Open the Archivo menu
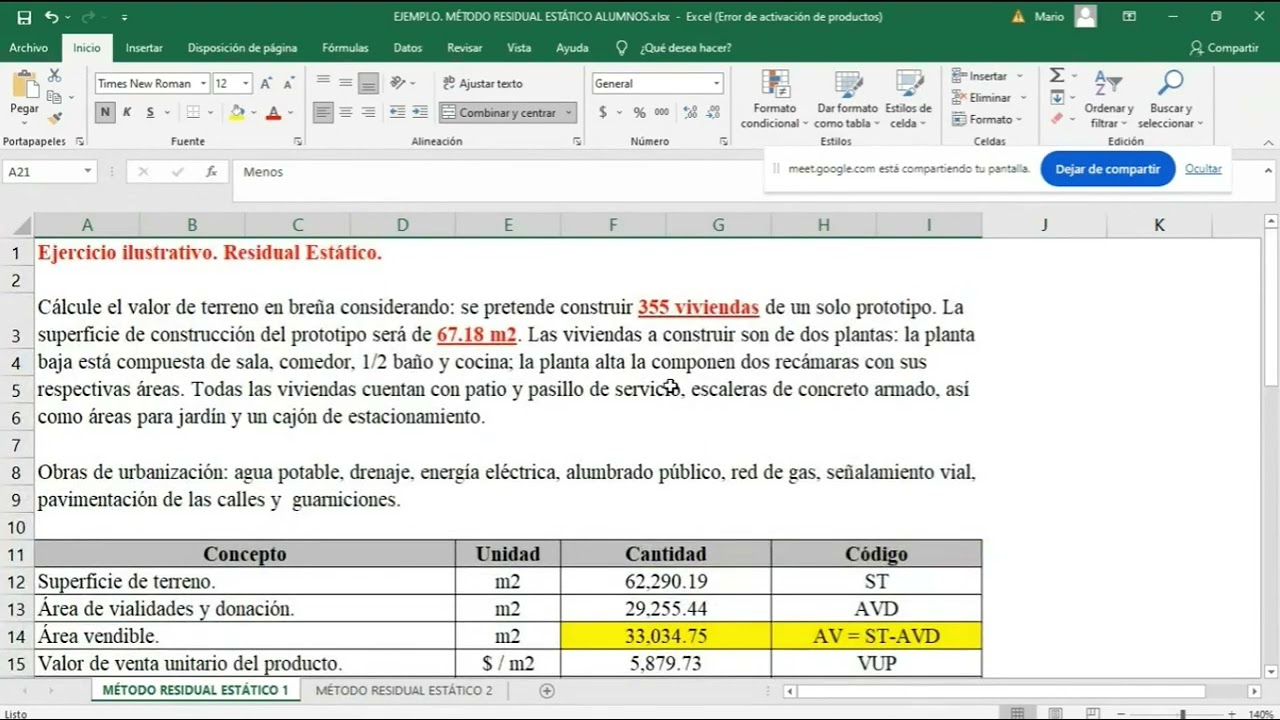Image resolution: width=1280 pixels, height=720 pixels. (29, 48)
